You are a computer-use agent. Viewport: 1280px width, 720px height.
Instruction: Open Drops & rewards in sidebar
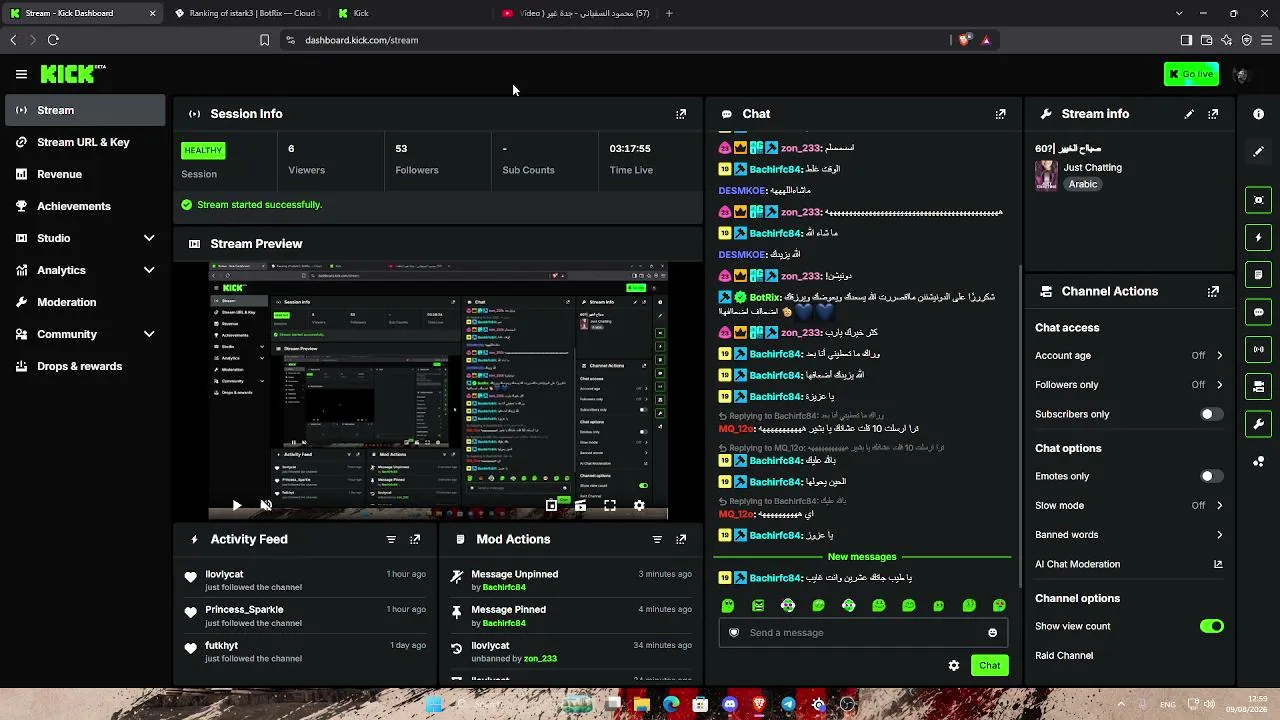click(85, 366)
